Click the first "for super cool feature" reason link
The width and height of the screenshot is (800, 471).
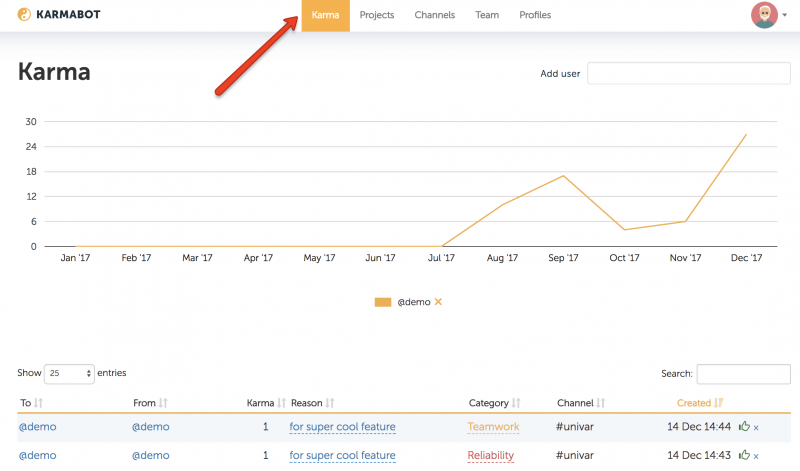tap(342, 427)
